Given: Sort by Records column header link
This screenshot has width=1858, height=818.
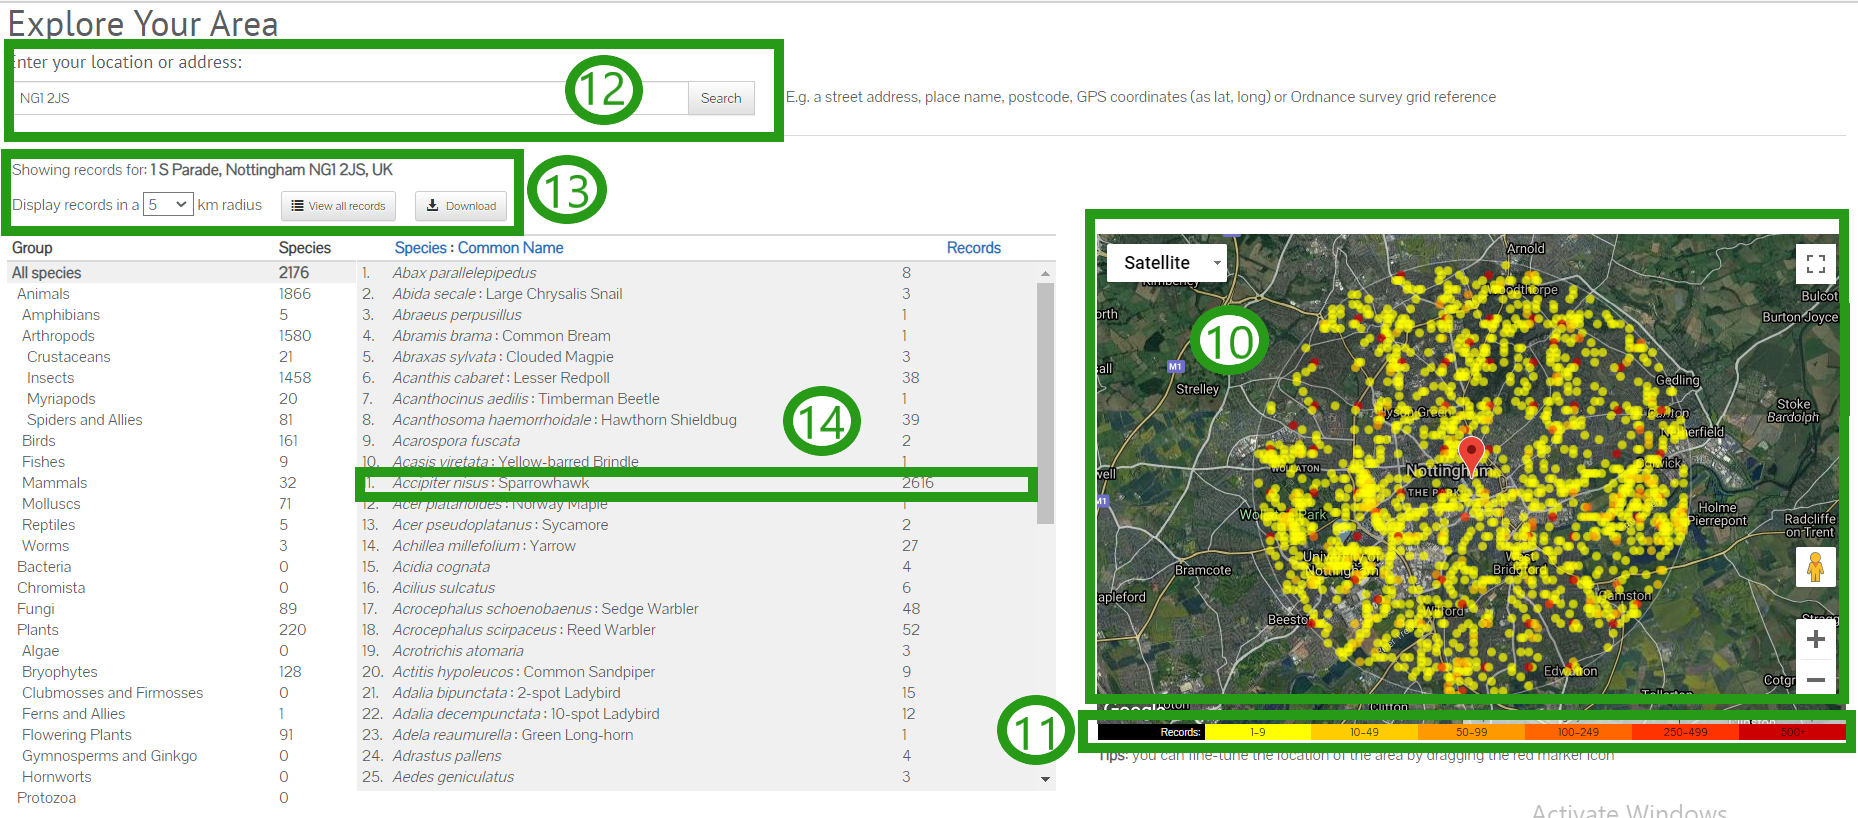Looking at the screenshot, I should click(x=973, y=248).
